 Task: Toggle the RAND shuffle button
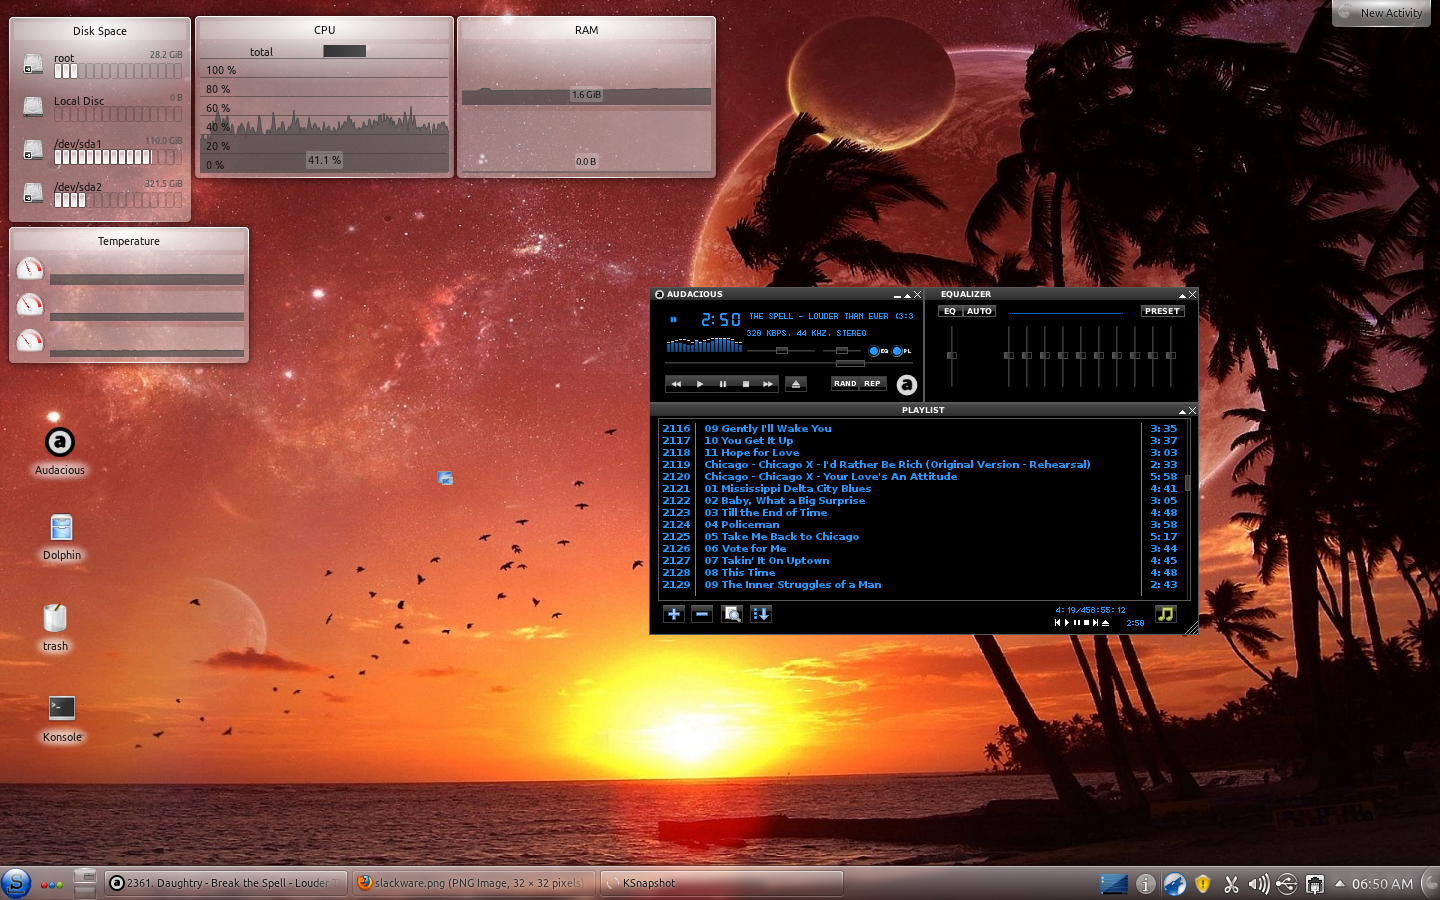coord(845,384)
